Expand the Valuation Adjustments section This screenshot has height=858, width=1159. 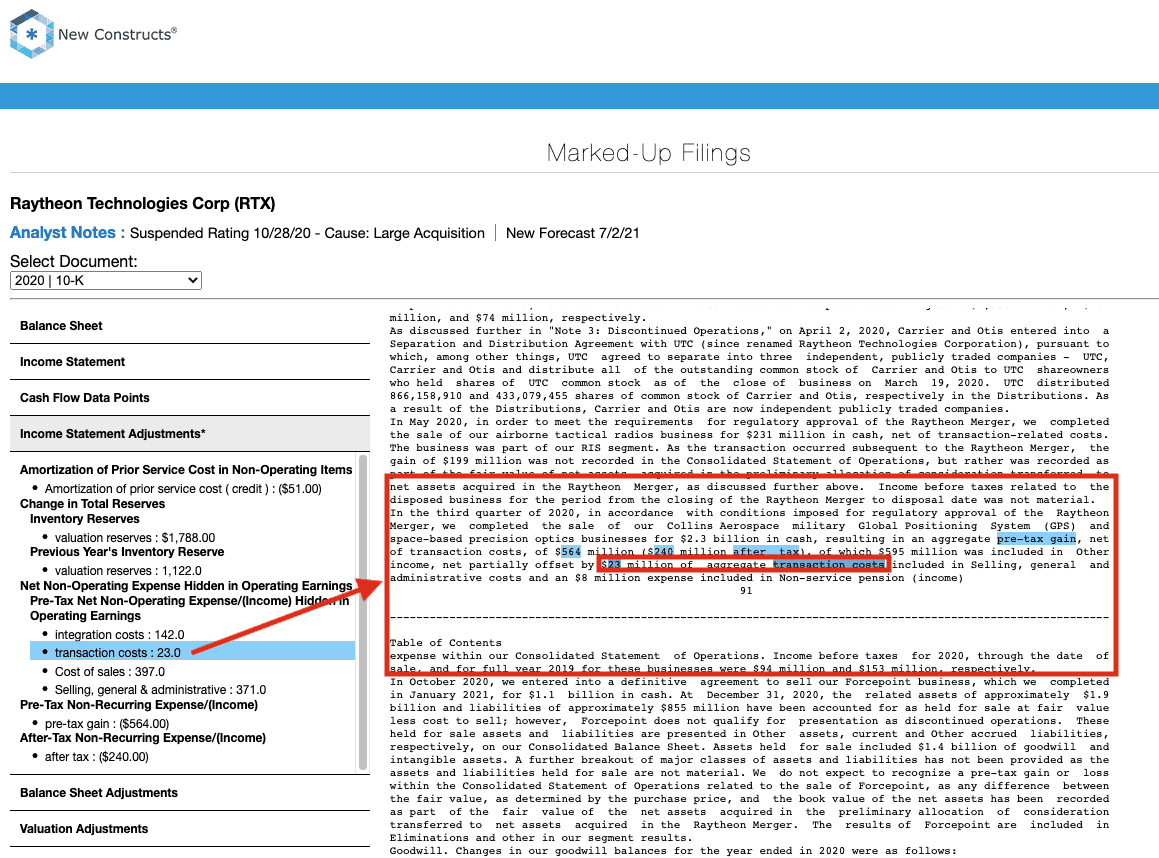pos(190,829)
